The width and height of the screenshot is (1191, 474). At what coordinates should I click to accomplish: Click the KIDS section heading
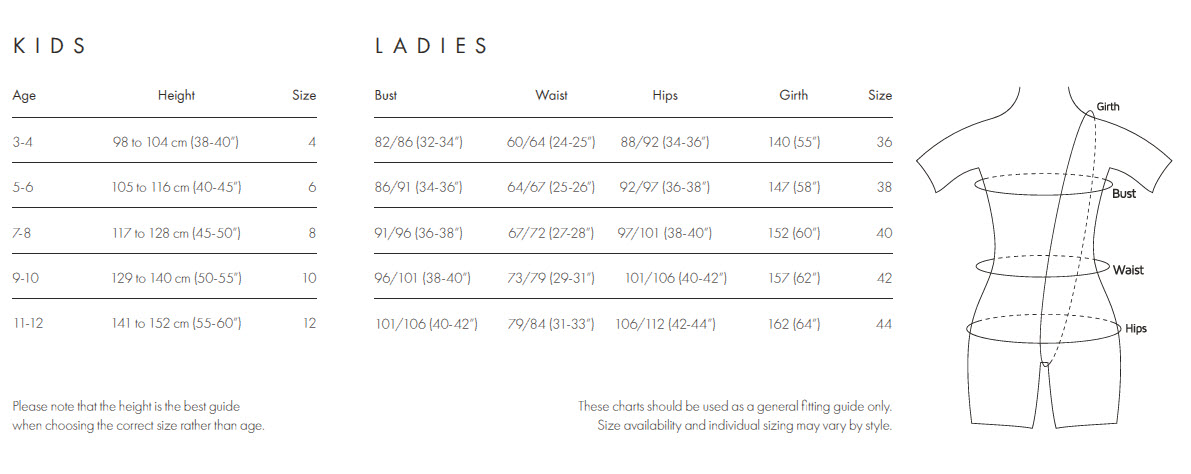(x=49, y=46)
